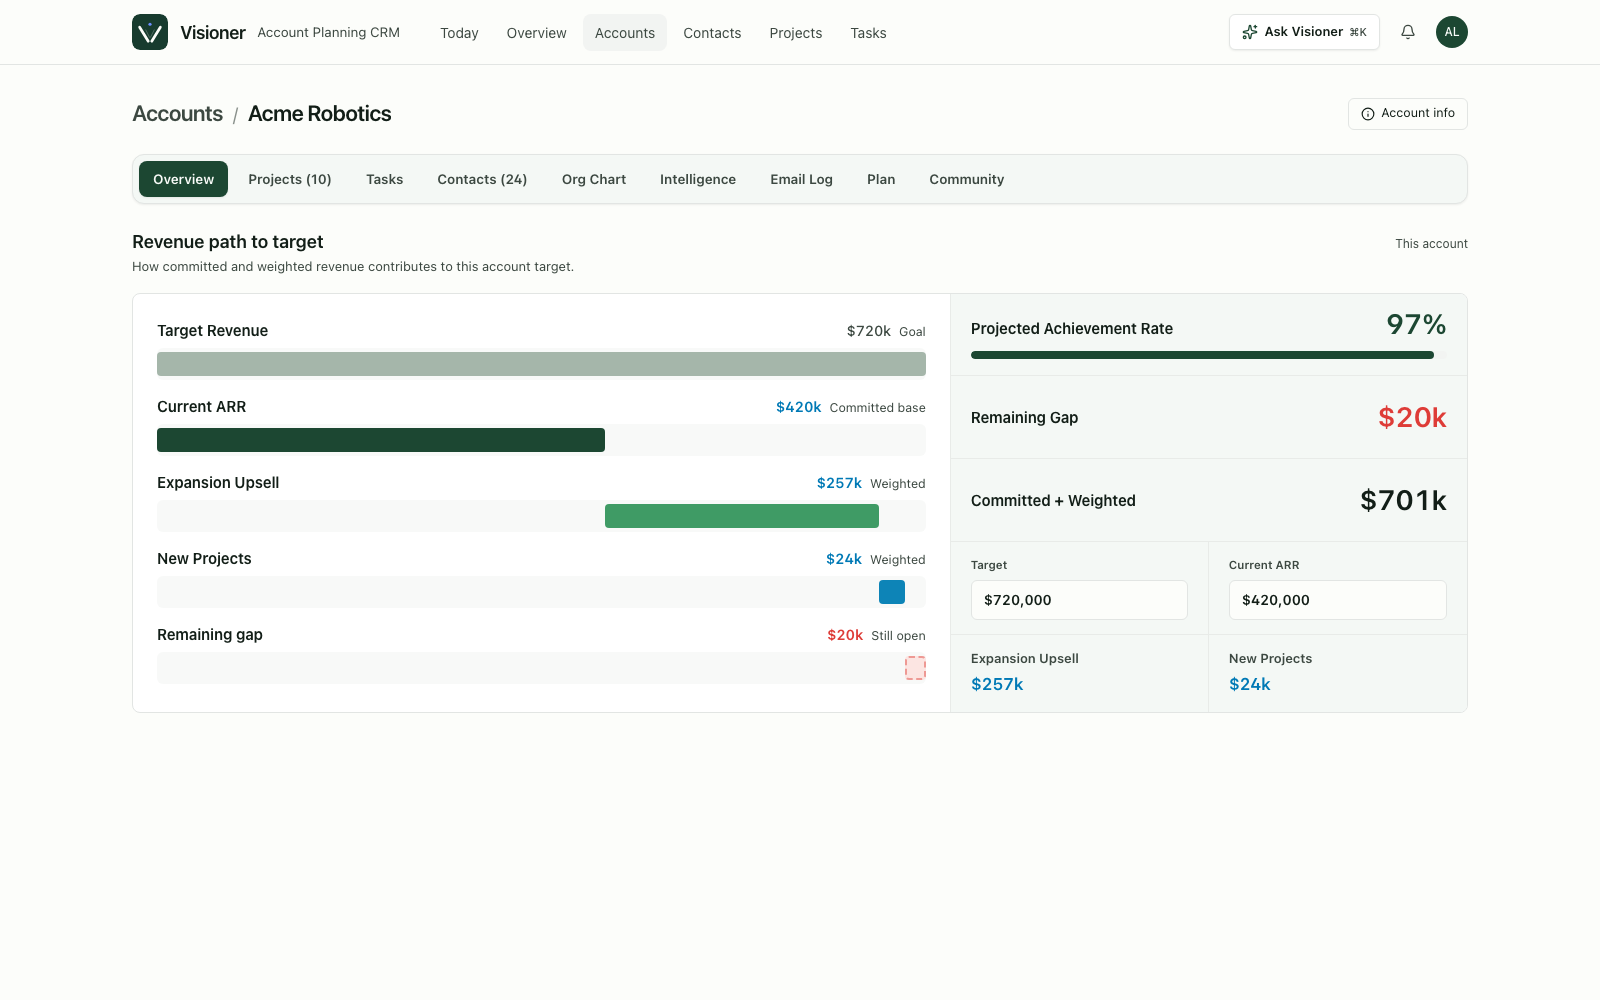The width and height of the screenshot is (1600, 1000).
Task: Click the $701k Committed + Weighted figure
Action: click(1403, 500)
